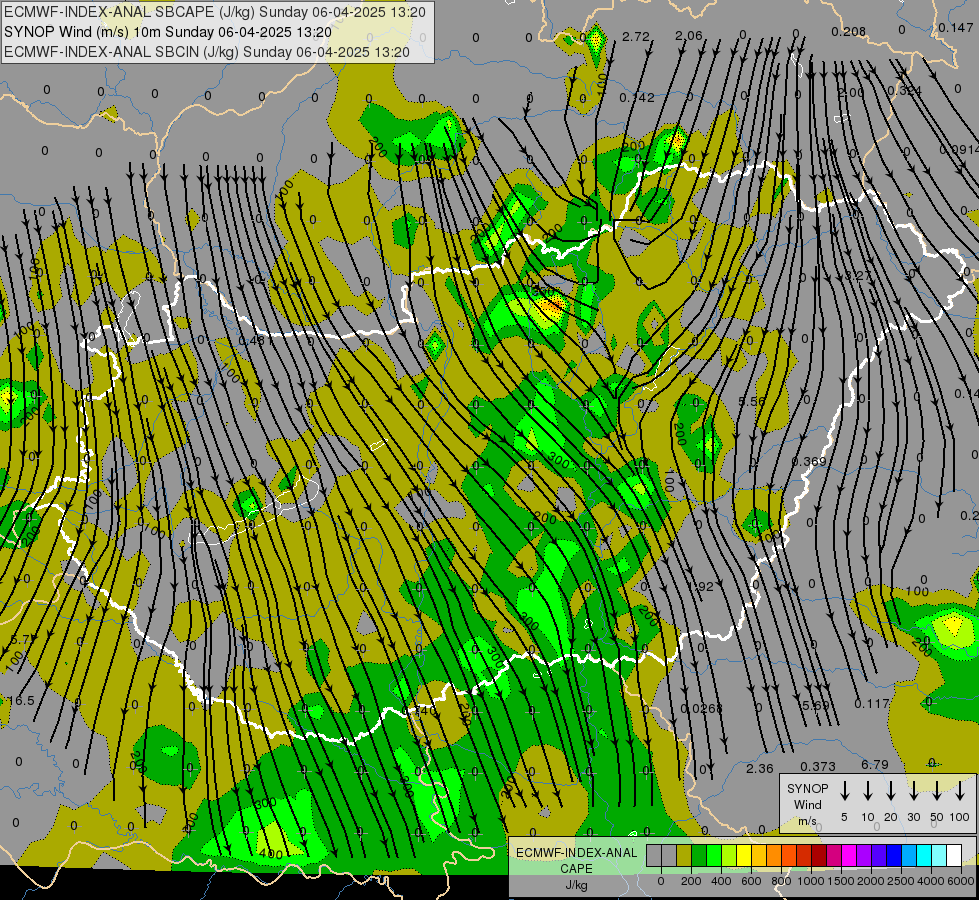The height and width of the screenshot is (900, 979).
Task: Select the map value 3.27
Action: click(x=858, y=275)
